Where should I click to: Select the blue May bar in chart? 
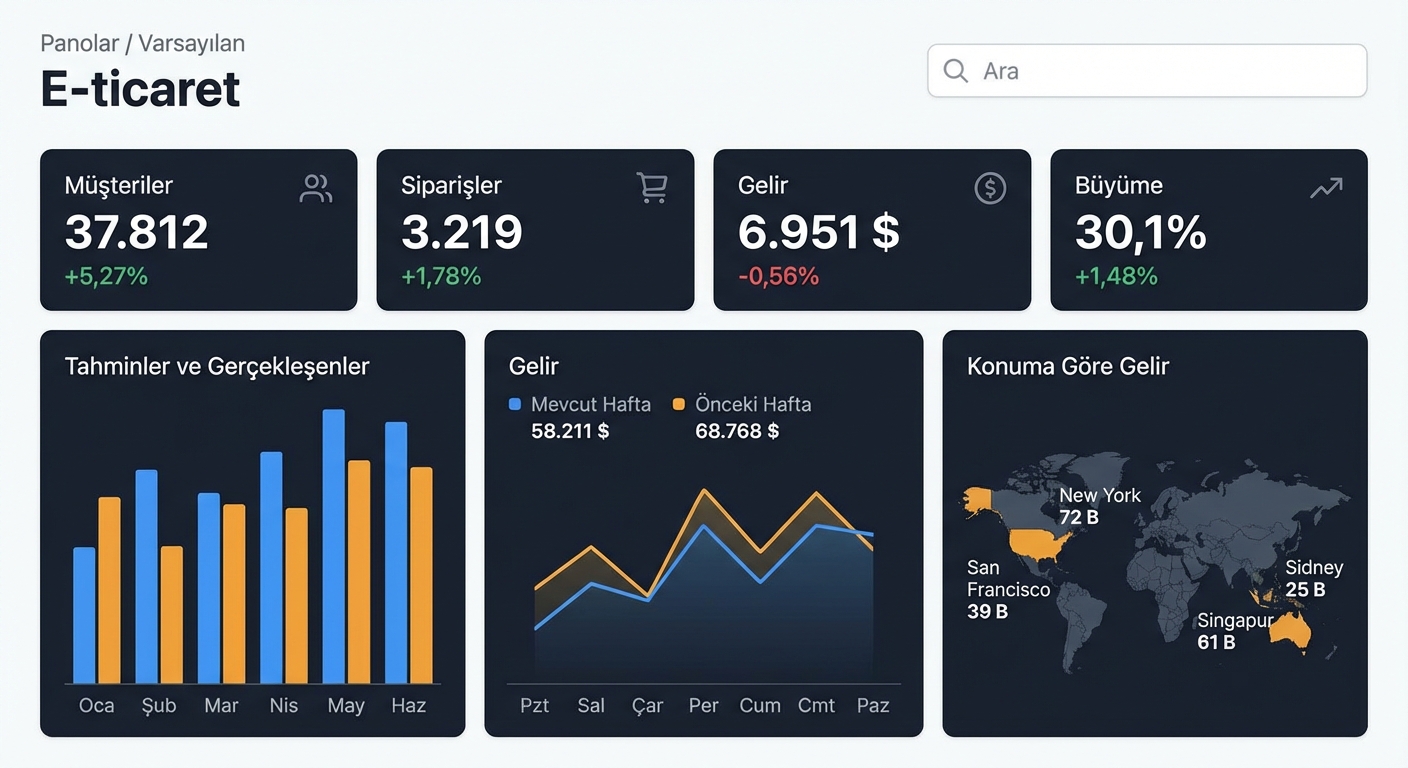click(333, 546)
